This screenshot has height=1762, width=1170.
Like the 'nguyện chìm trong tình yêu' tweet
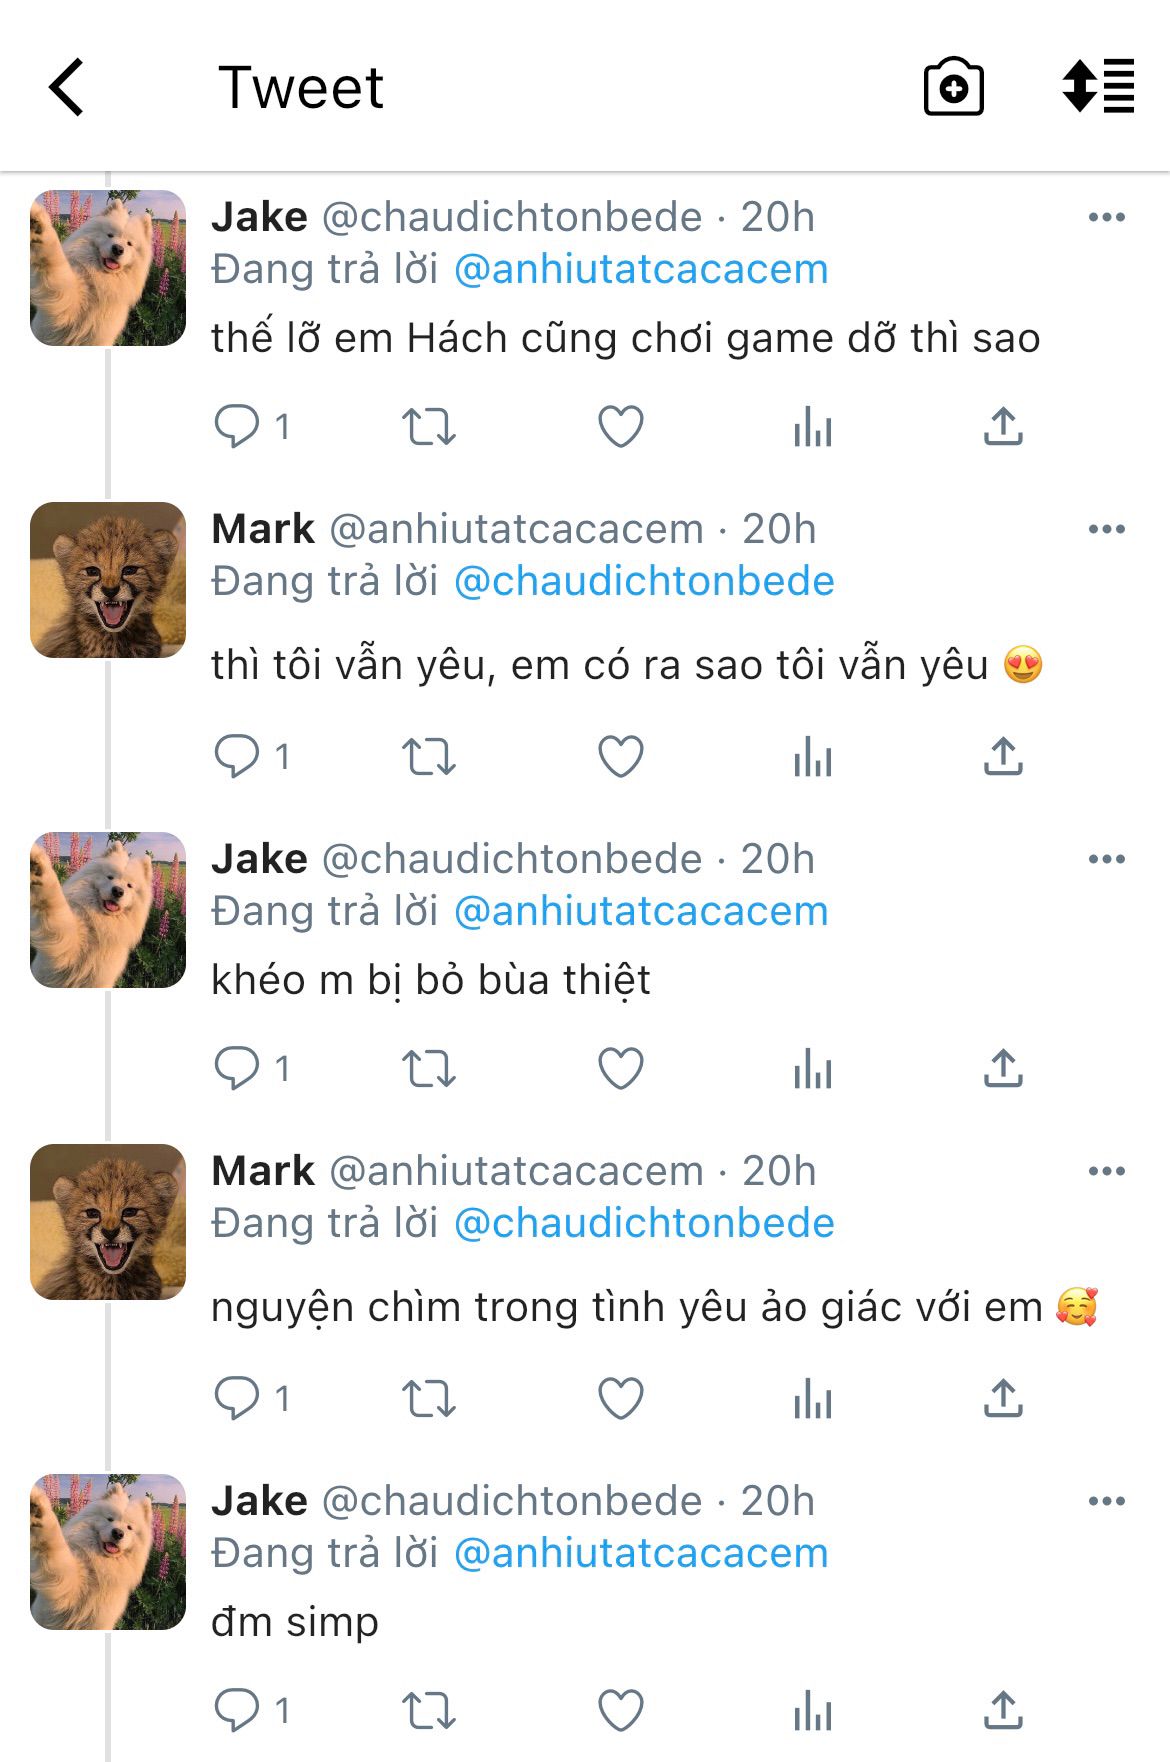[621, 1399]
